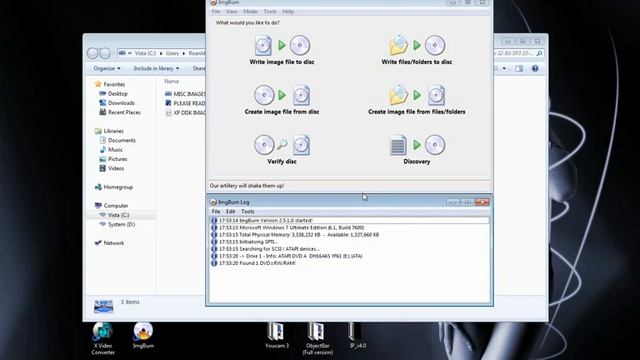
Task: Start Write files/folders to disc mode
Action: [417, 50]
